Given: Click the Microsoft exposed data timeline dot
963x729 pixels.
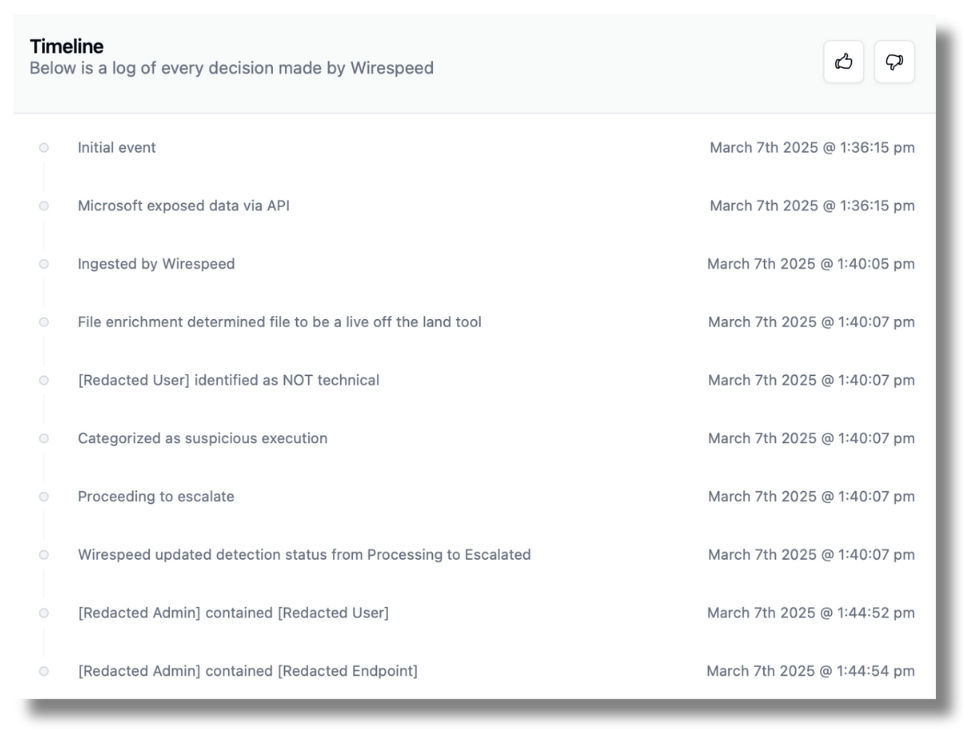Looking at the screenshot, I should point(43,205).
